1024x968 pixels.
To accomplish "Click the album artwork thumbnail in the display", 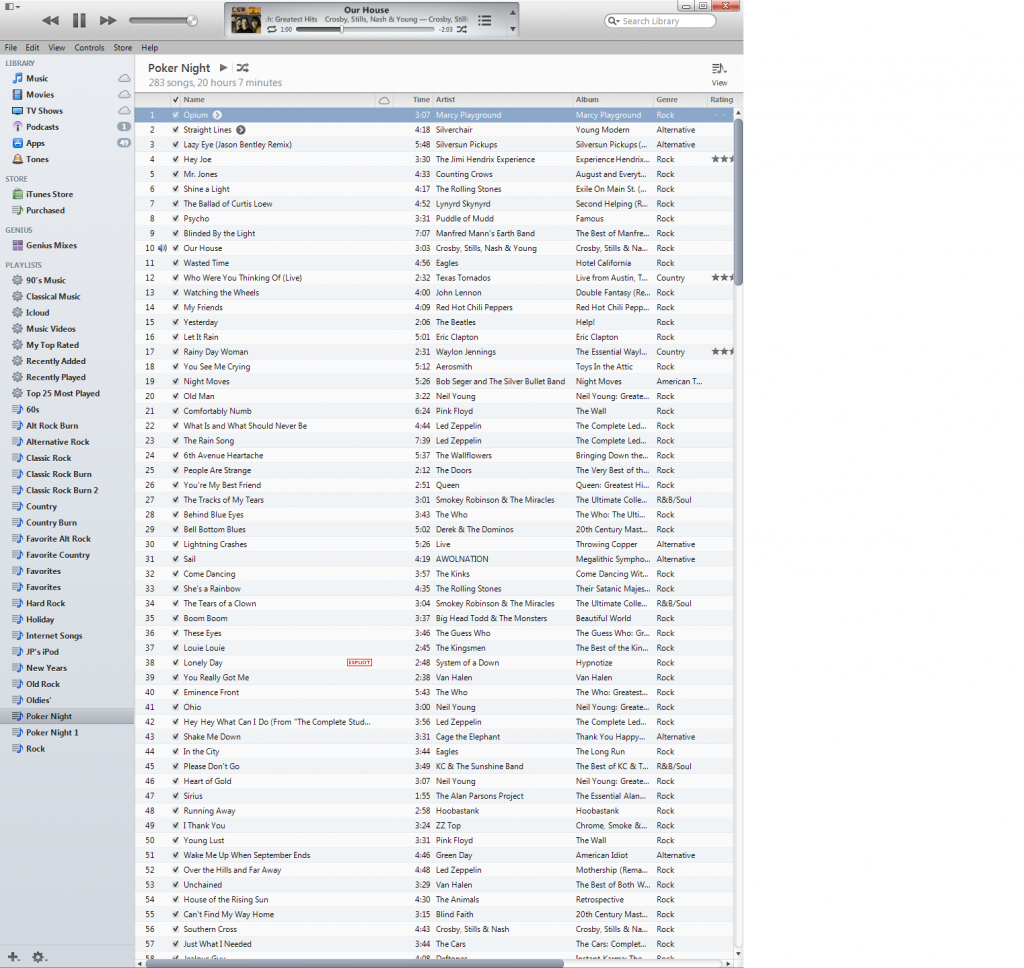I will [x=246, y=20].
